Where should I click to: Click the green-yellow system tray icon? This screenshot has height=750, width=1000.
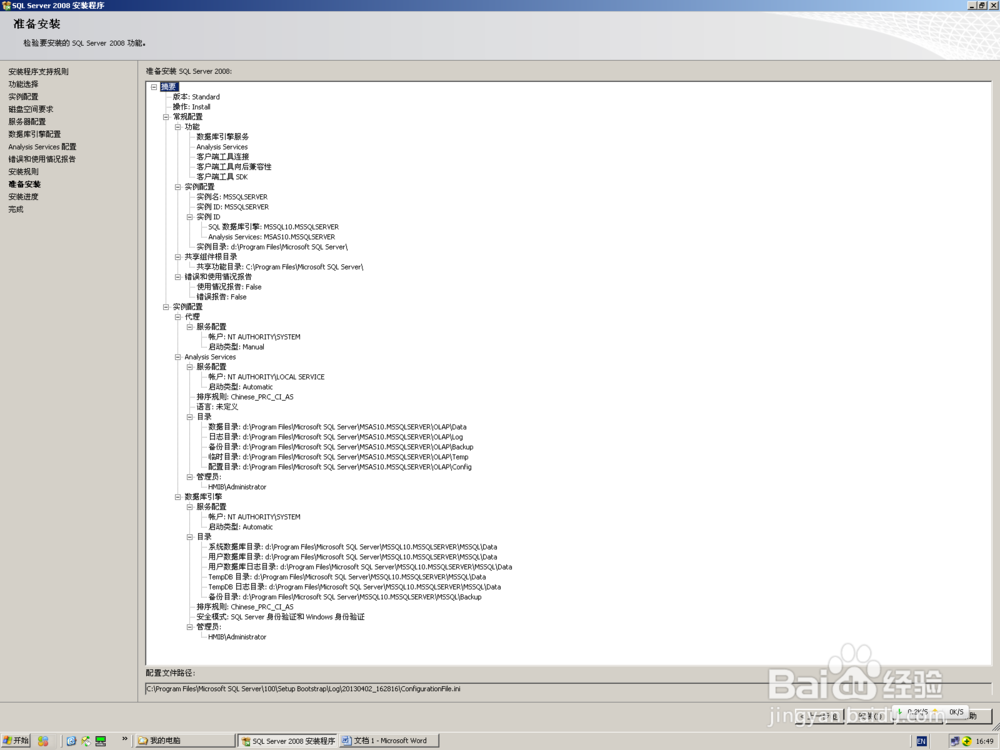tap(967, 741)
